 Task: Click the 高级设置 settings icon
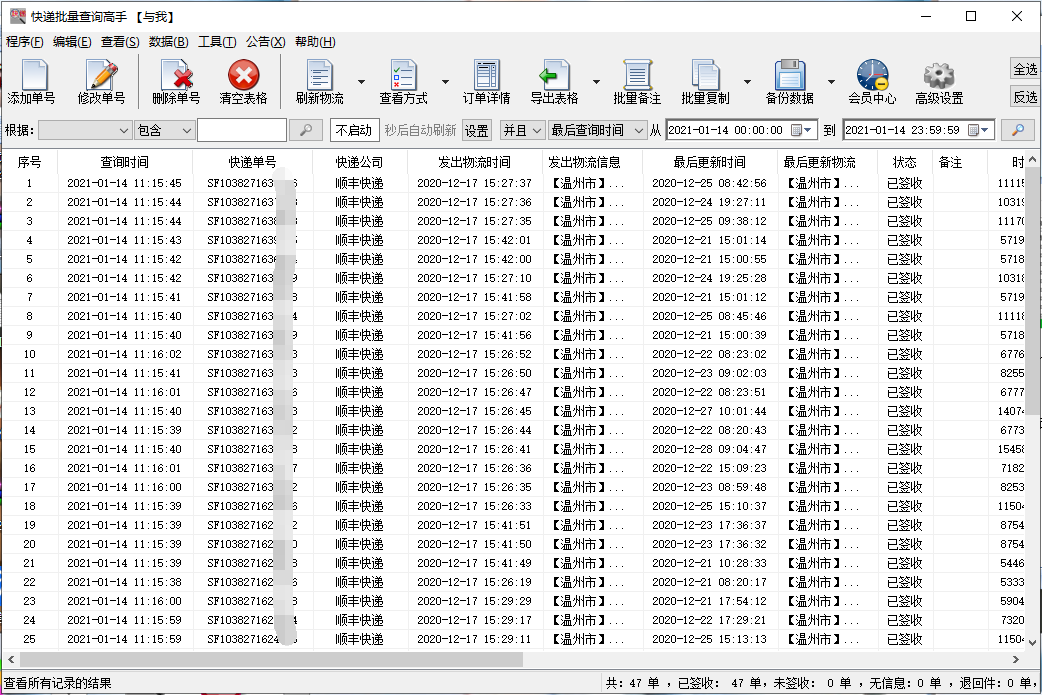click(938, 80)
